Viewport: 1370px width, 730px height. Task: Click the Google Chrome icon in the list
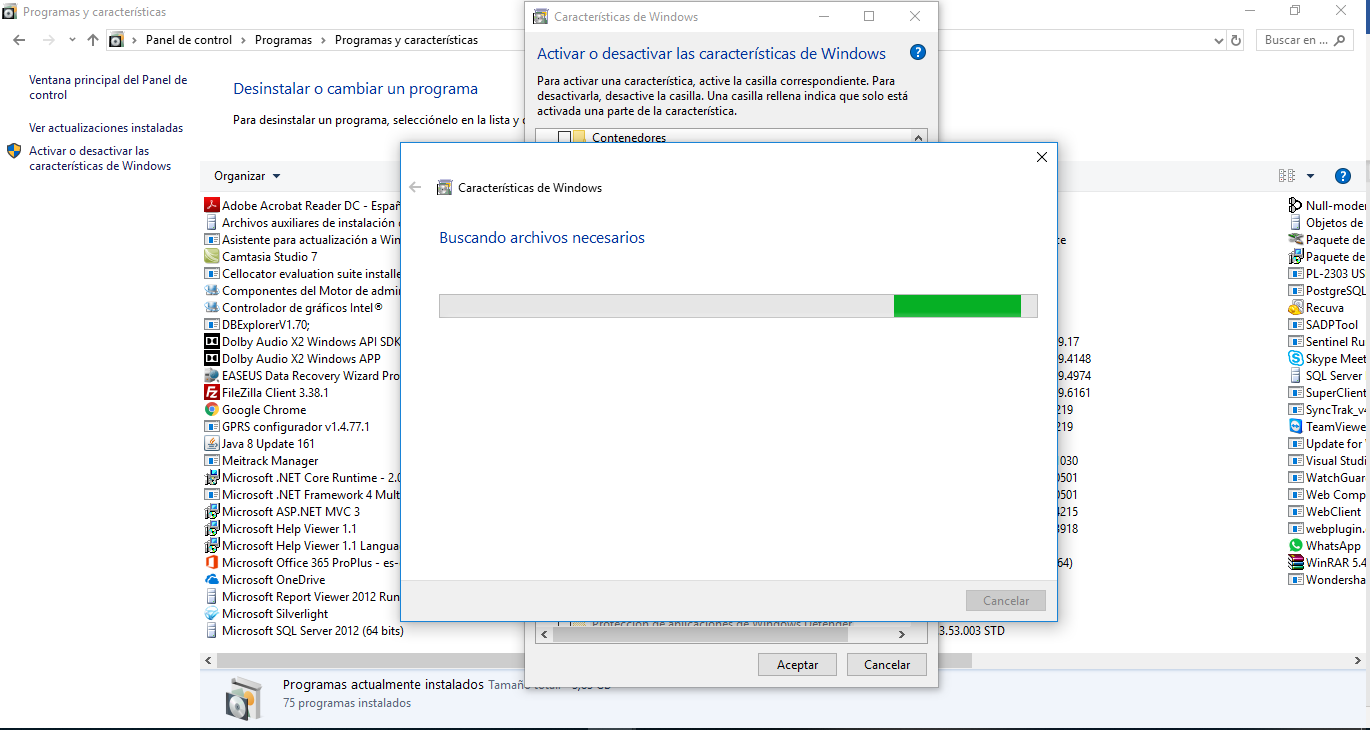[212, 409]
